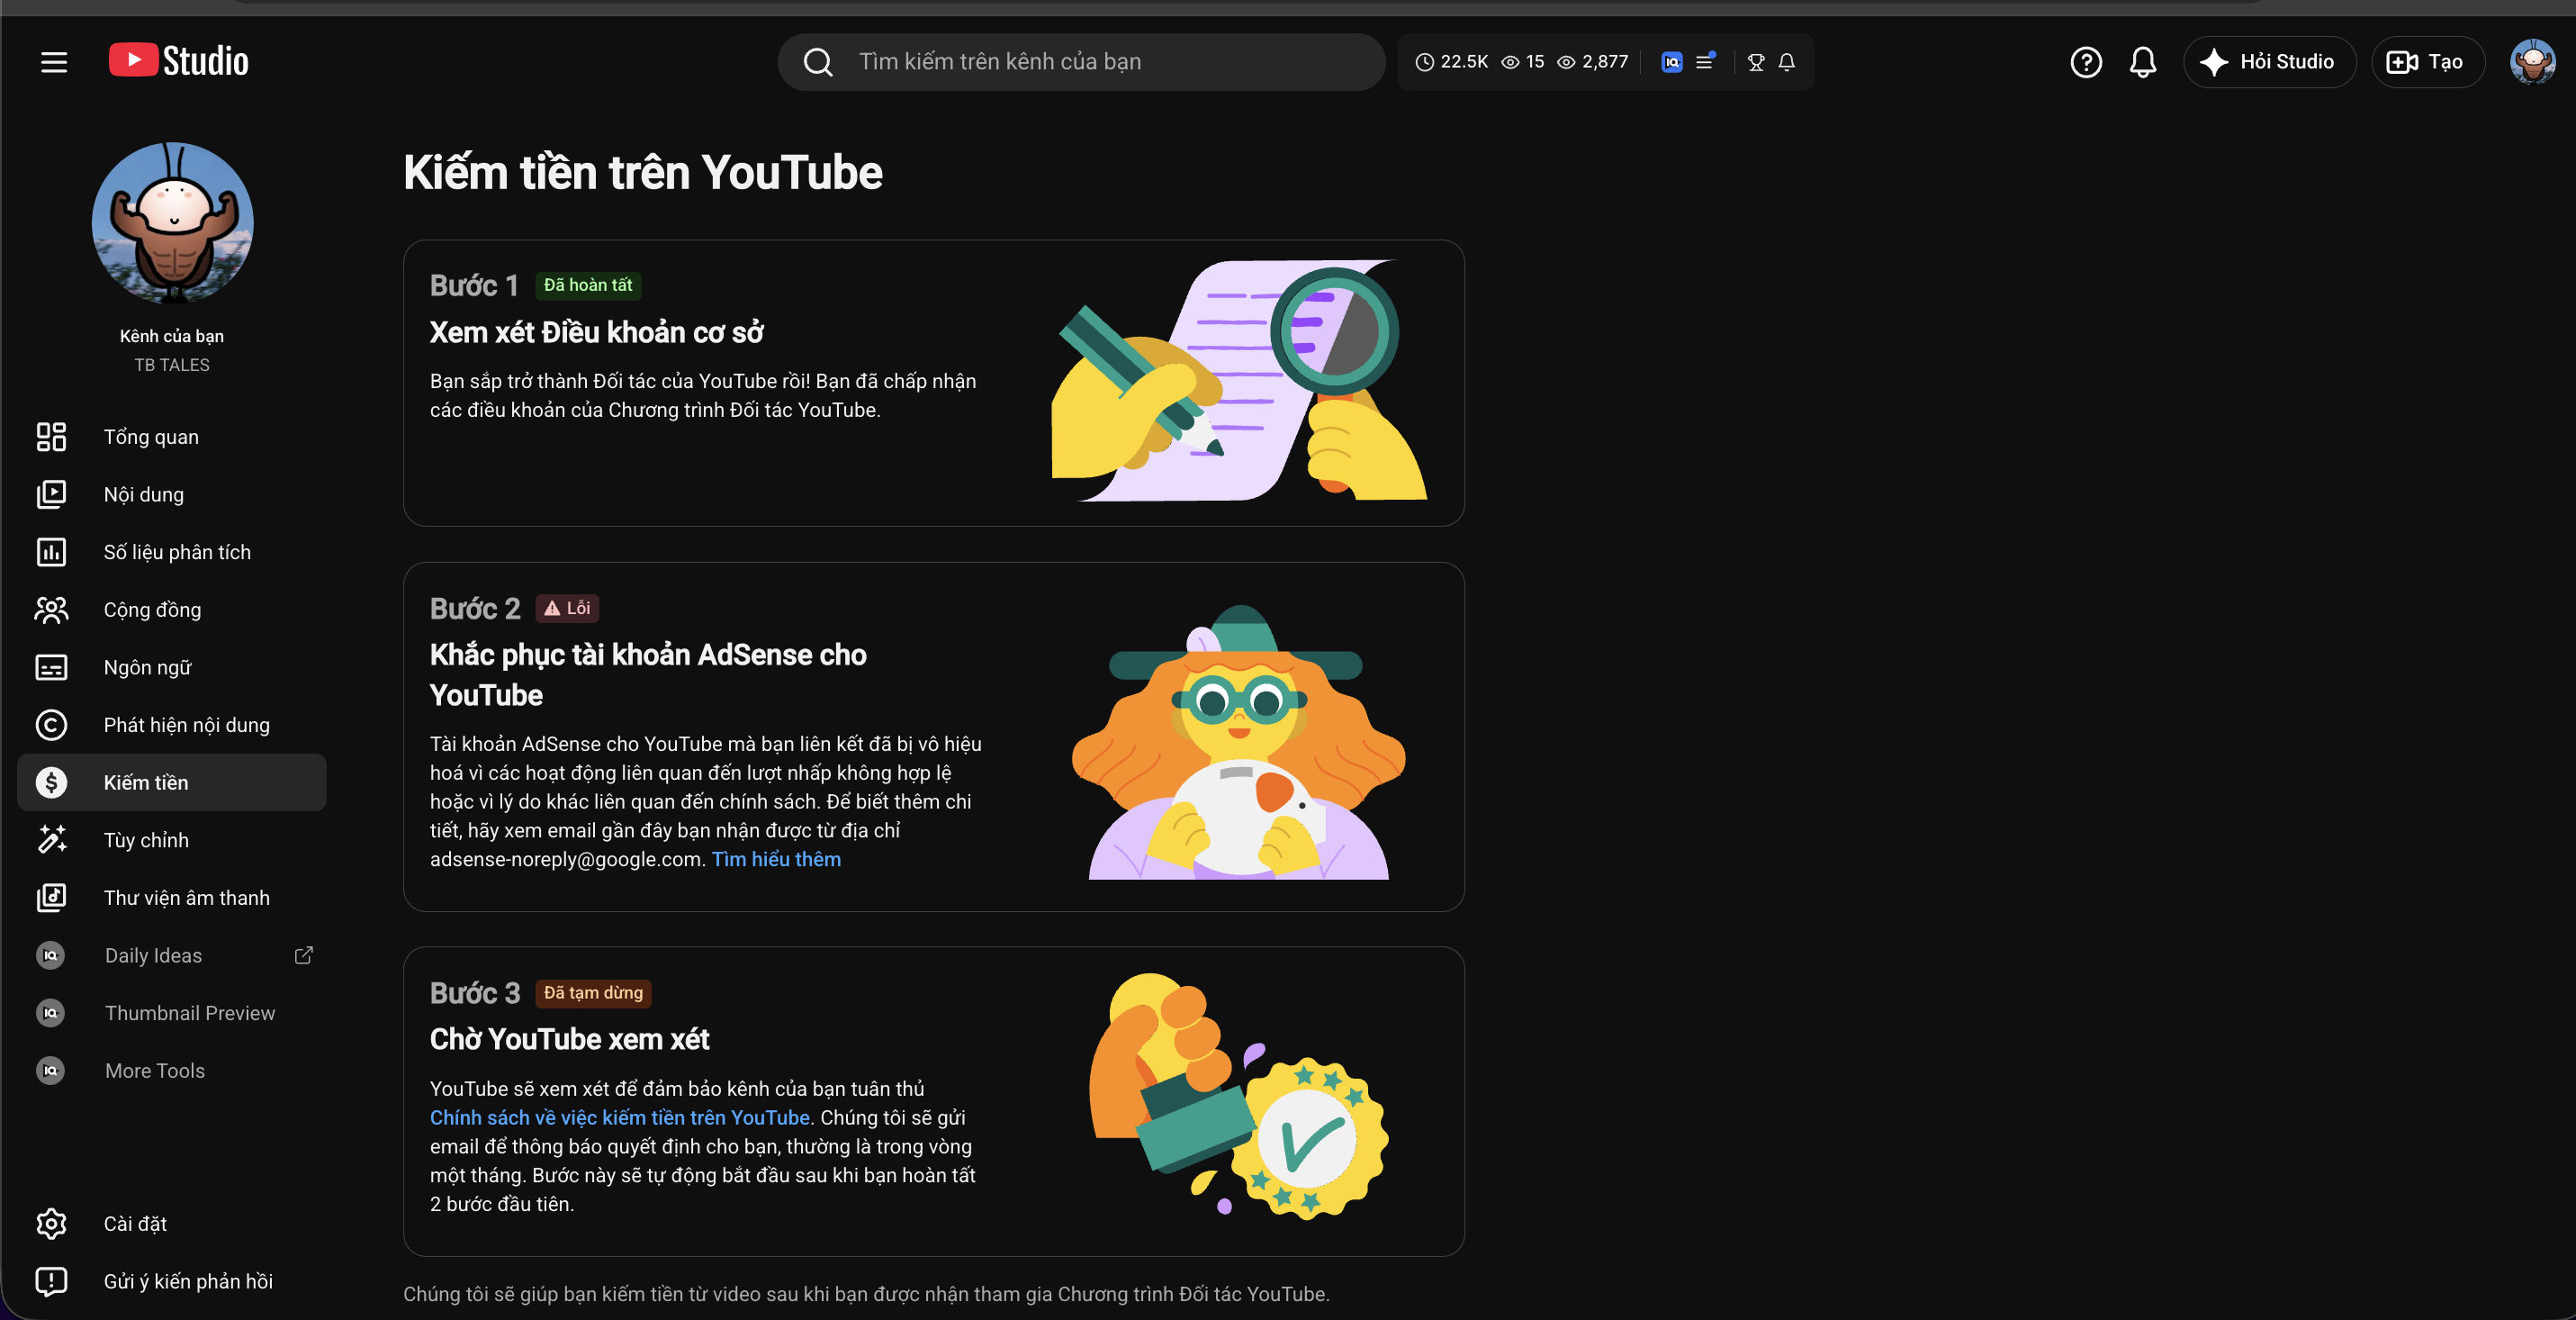Click the eye stat showing 2,877
Viewport: 2576px width, 1320px height.
click(1593, 62)
